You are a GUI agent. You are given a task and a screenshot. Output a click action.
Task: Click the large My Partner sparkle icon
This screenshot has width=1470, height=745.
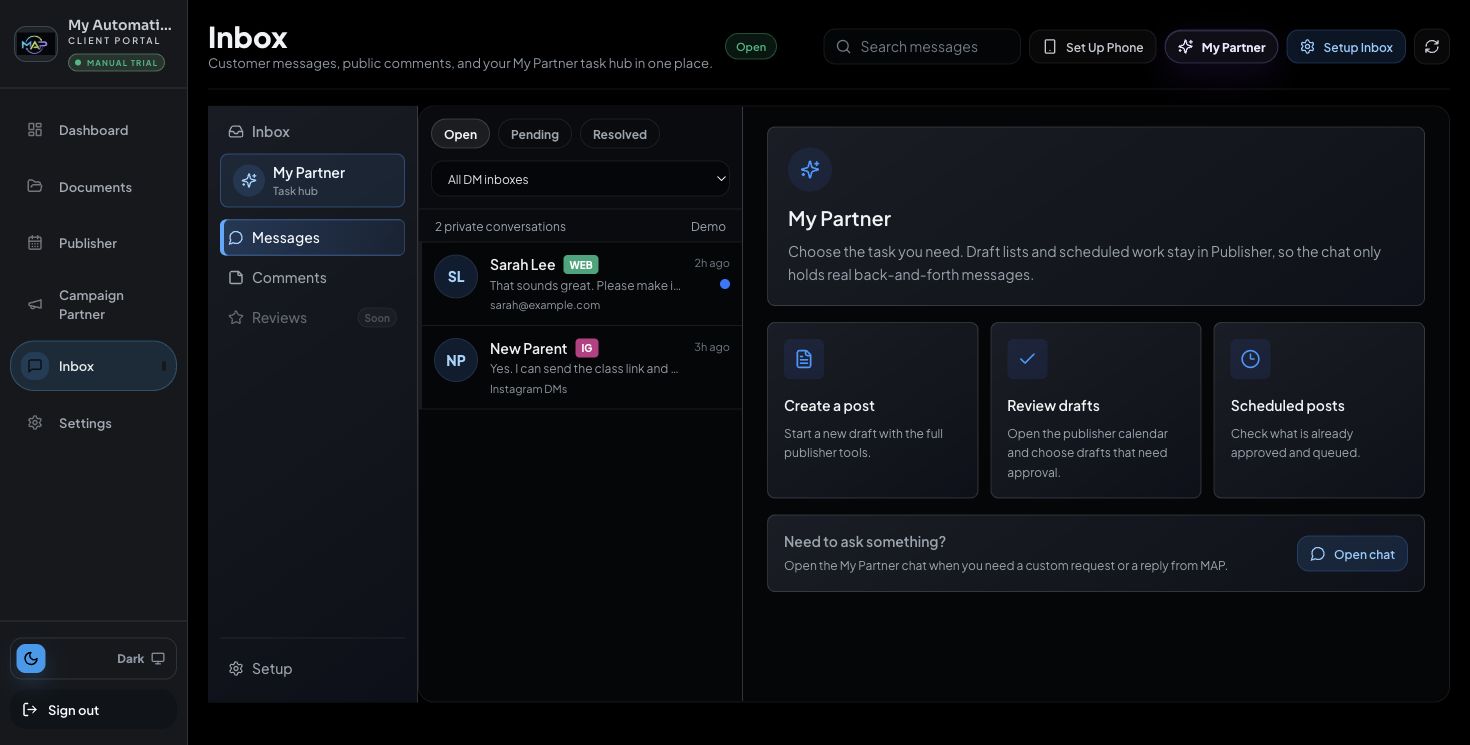(810, 169)
